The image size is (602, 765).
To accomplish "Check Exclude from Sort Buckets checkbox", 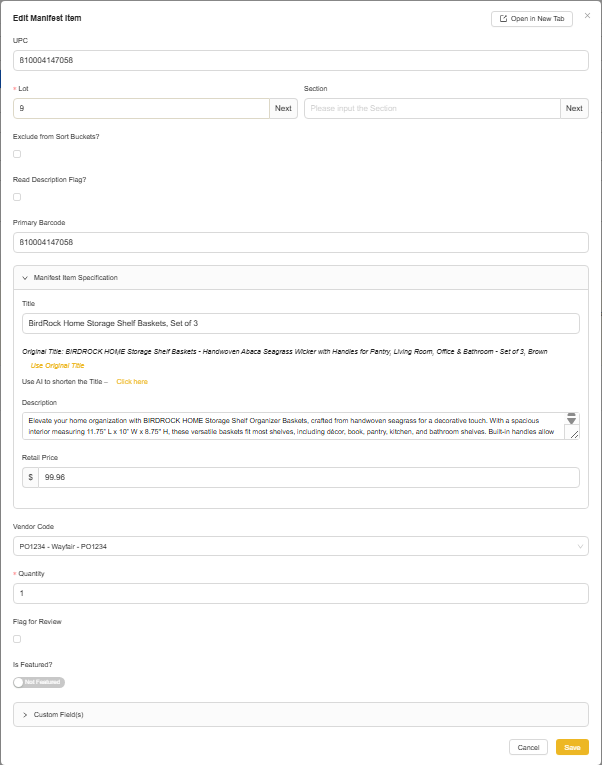I will point(17,154).
